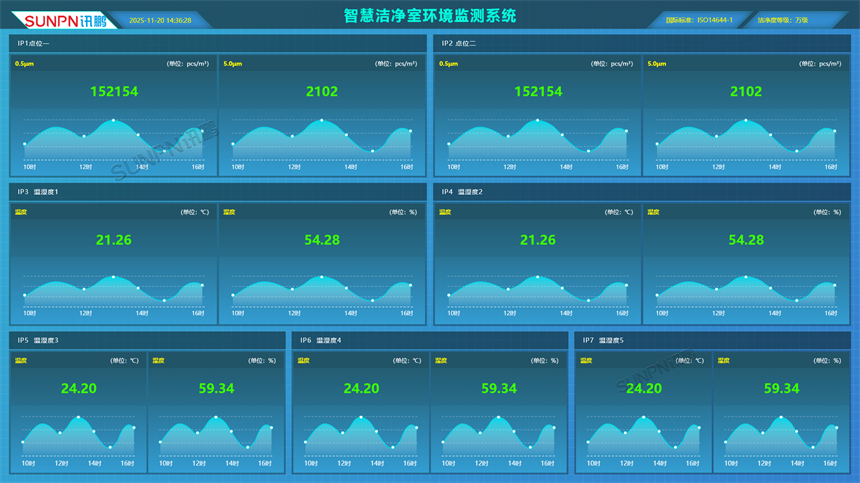Image resolution: width=860 pixels, height=483 pixels.
Task: Open the IP2 点位二 panel header
Action: (x=459, y=44)
